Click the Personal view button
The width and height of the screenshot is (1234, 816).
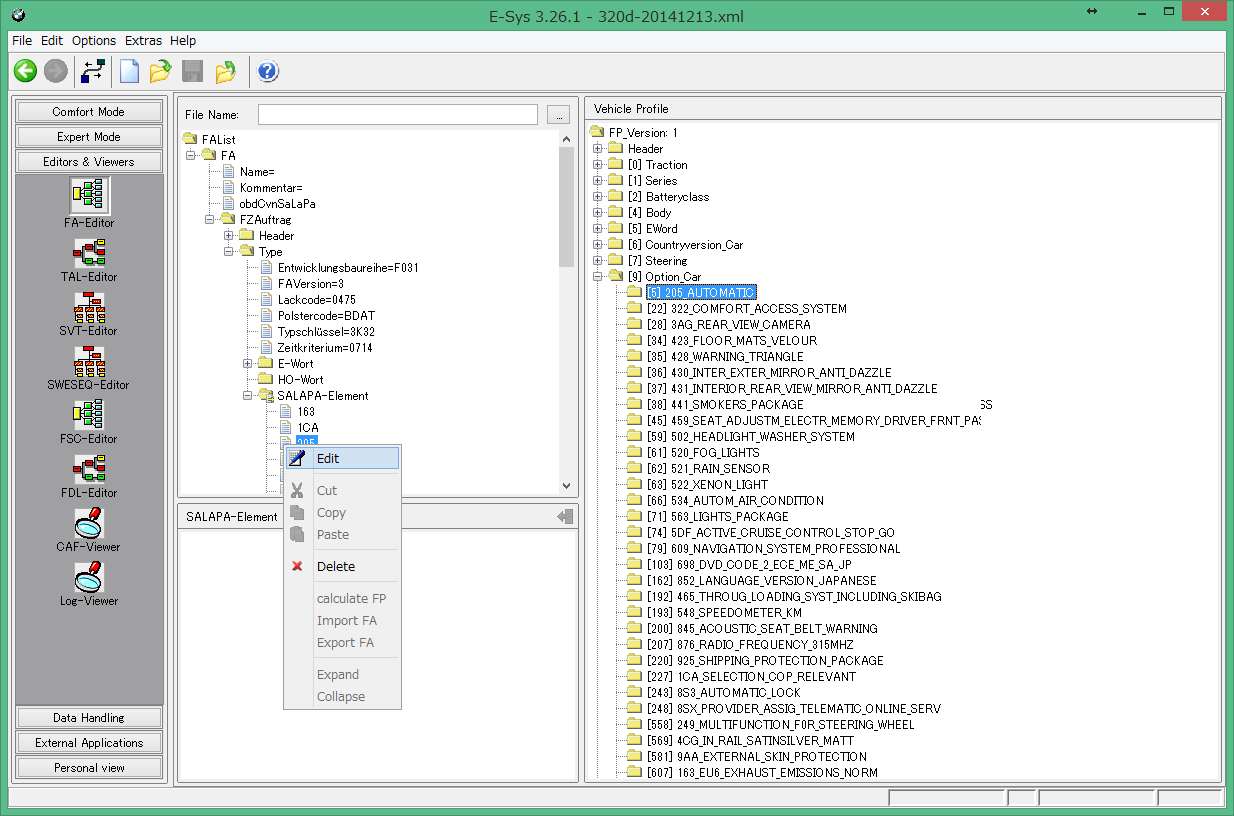point(89,768)
